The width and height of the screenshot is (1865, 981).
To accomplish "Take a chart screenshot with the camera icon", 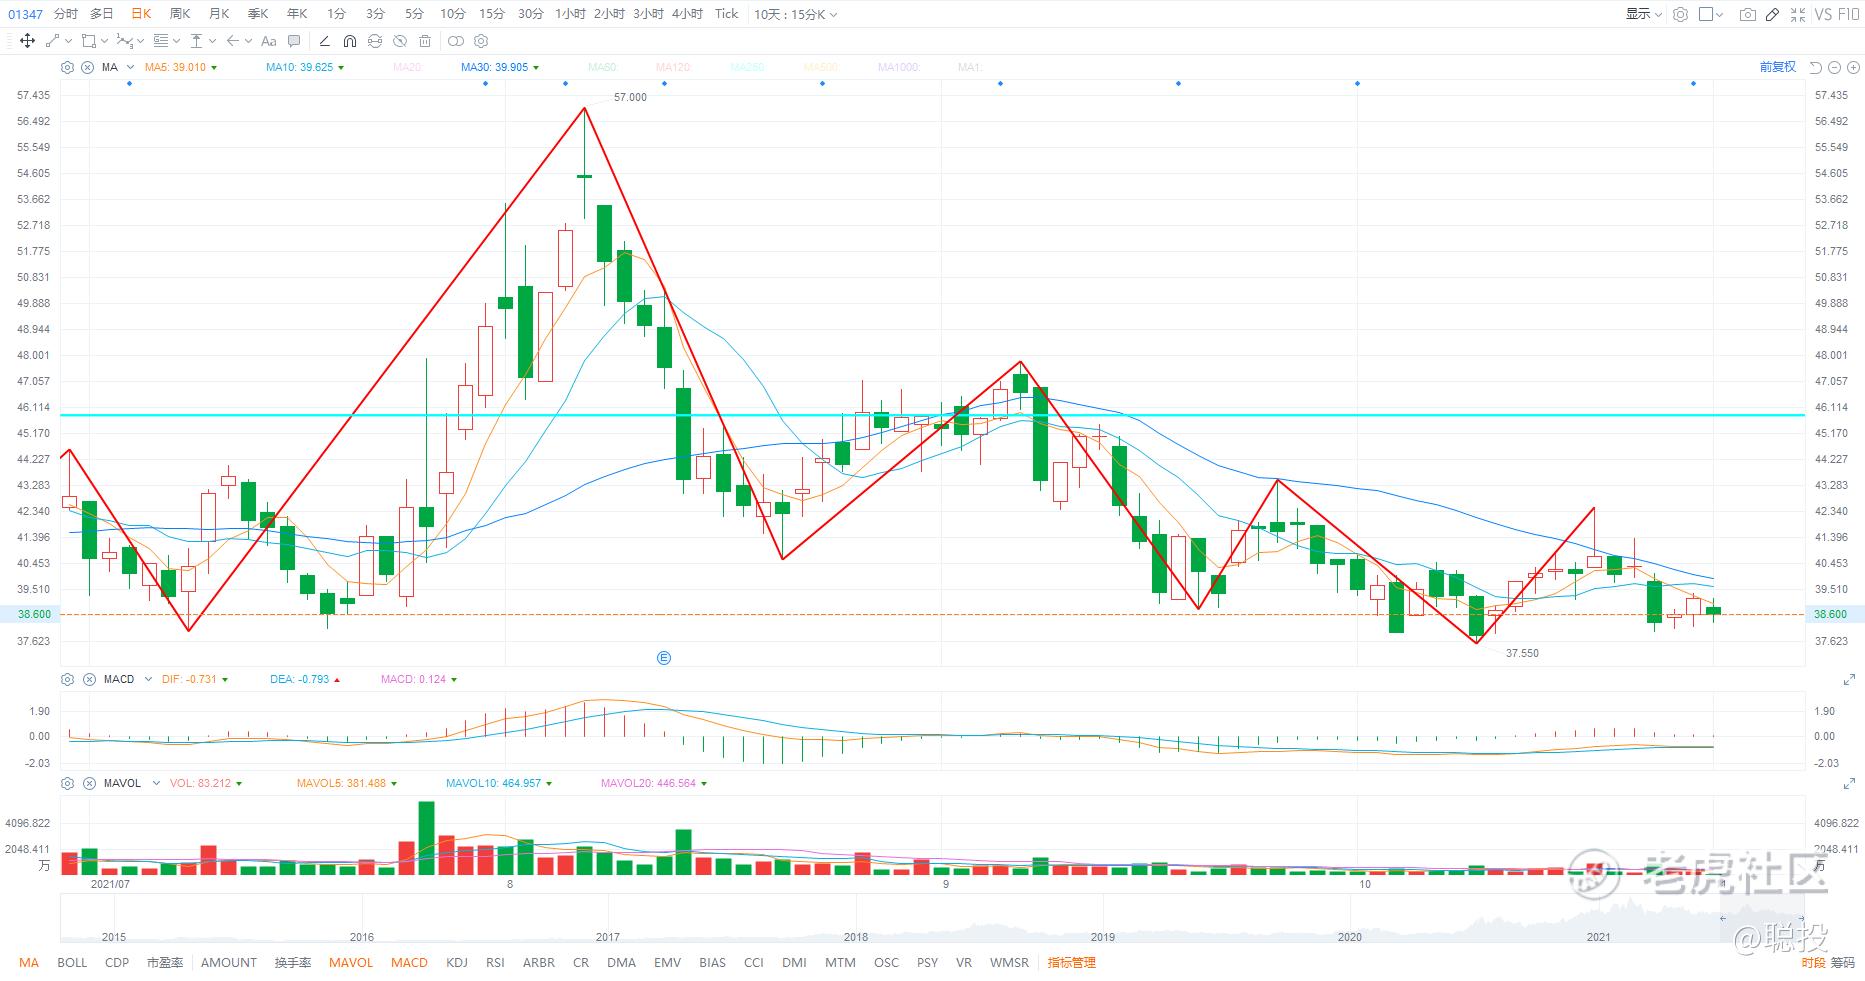I will click(x=1747, y=14).
